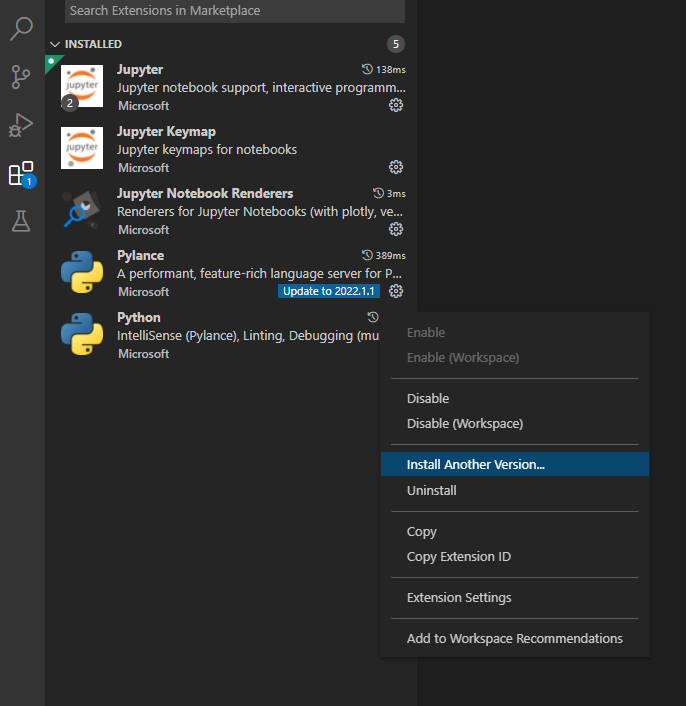Click the INSTALLED section header label

(x=93, y=44)
